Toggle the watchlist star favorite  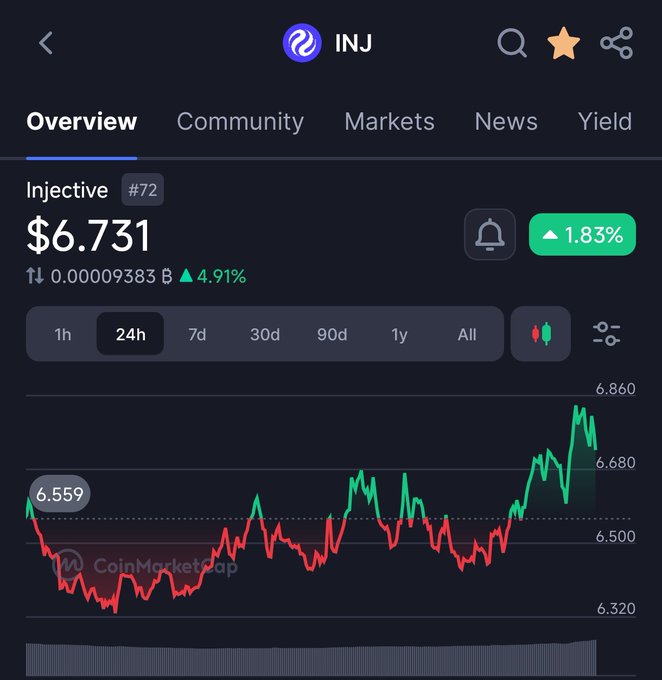click(564, 43)
